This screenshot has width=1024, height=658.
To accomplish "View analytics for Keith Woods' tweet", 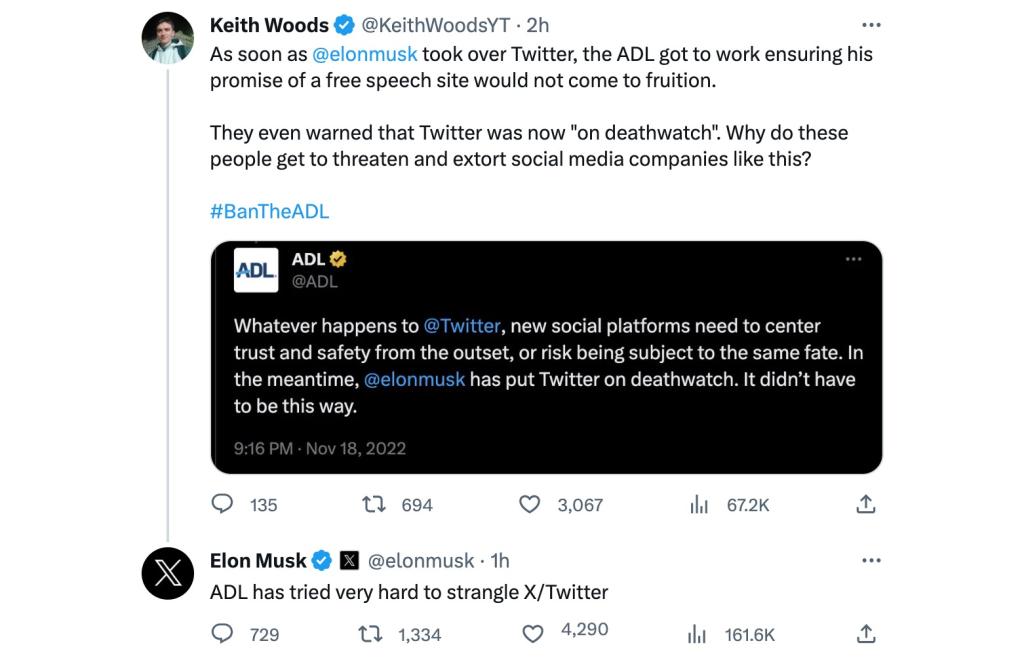I will [x=699, y=505].
